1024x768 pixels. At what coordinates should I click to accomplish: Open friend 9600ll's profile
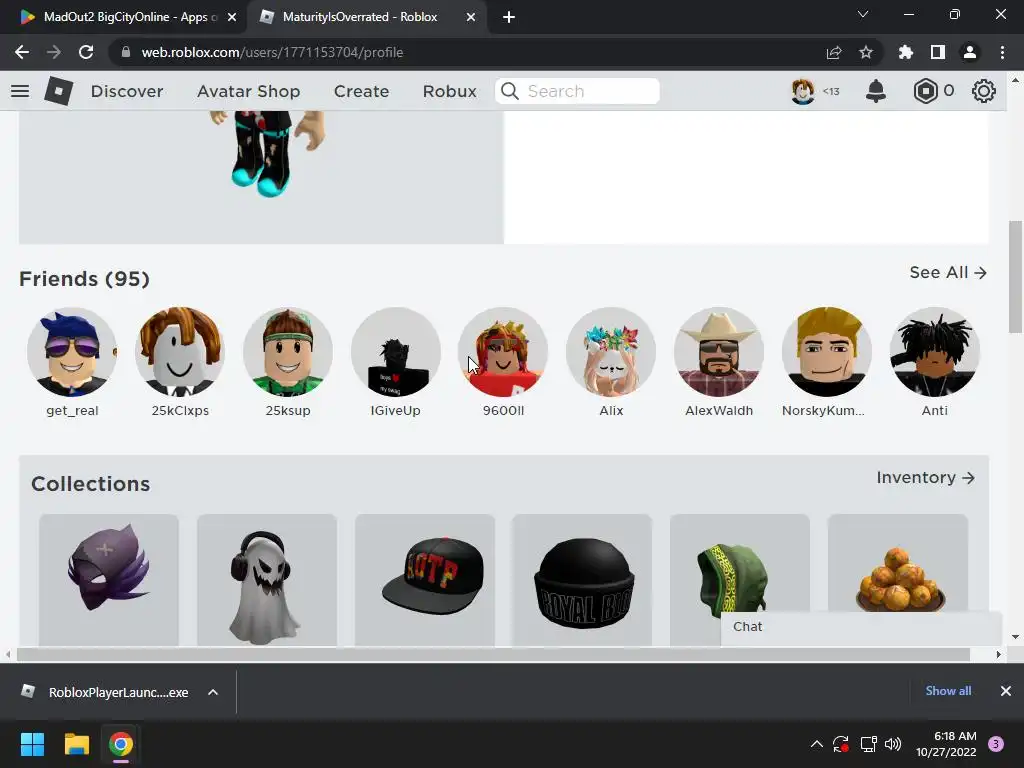504,362
